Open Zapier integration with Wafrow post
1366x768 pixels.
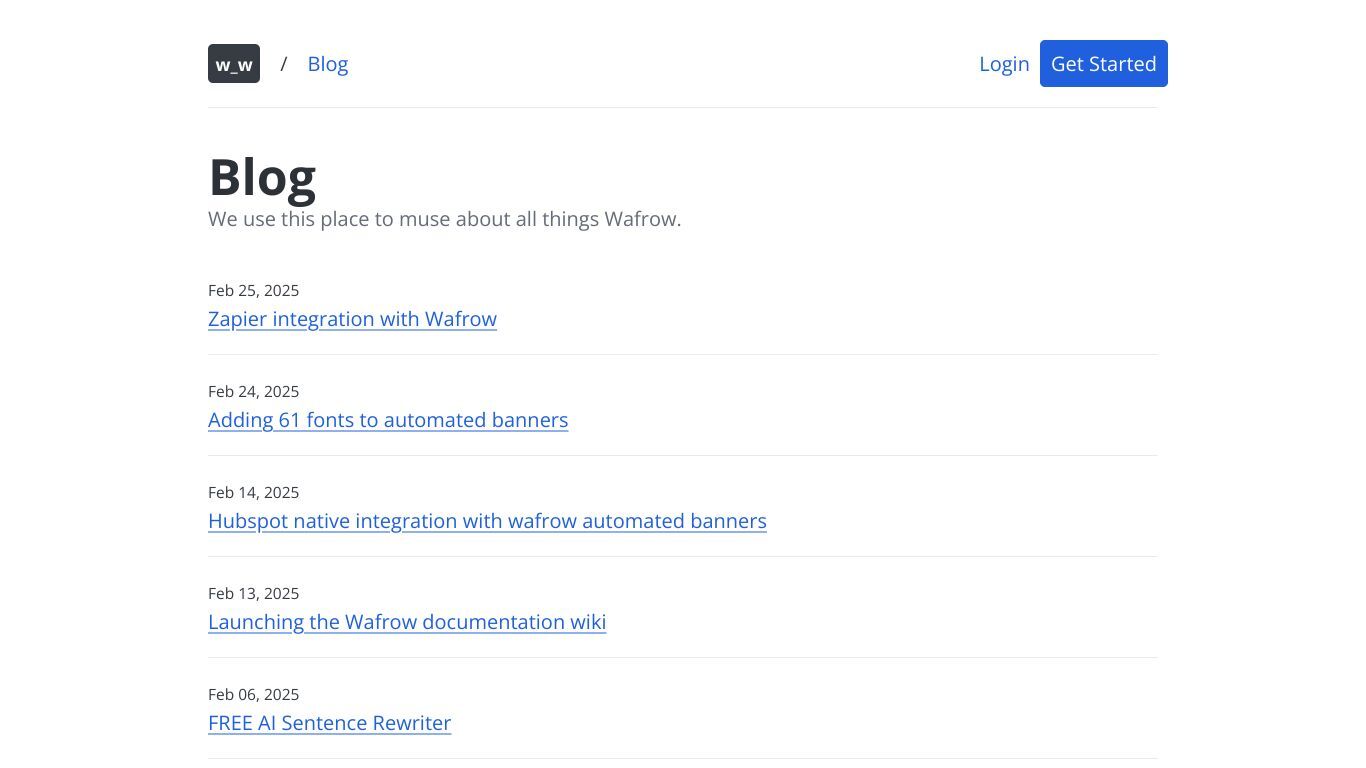click(352, 319)
